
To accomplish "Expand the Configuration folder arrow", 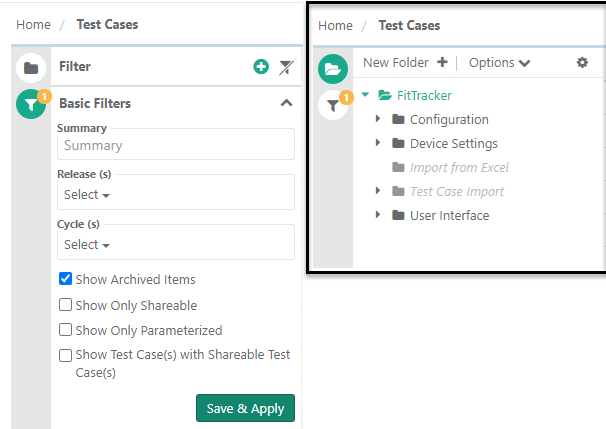I will click(x=378, y=119).
